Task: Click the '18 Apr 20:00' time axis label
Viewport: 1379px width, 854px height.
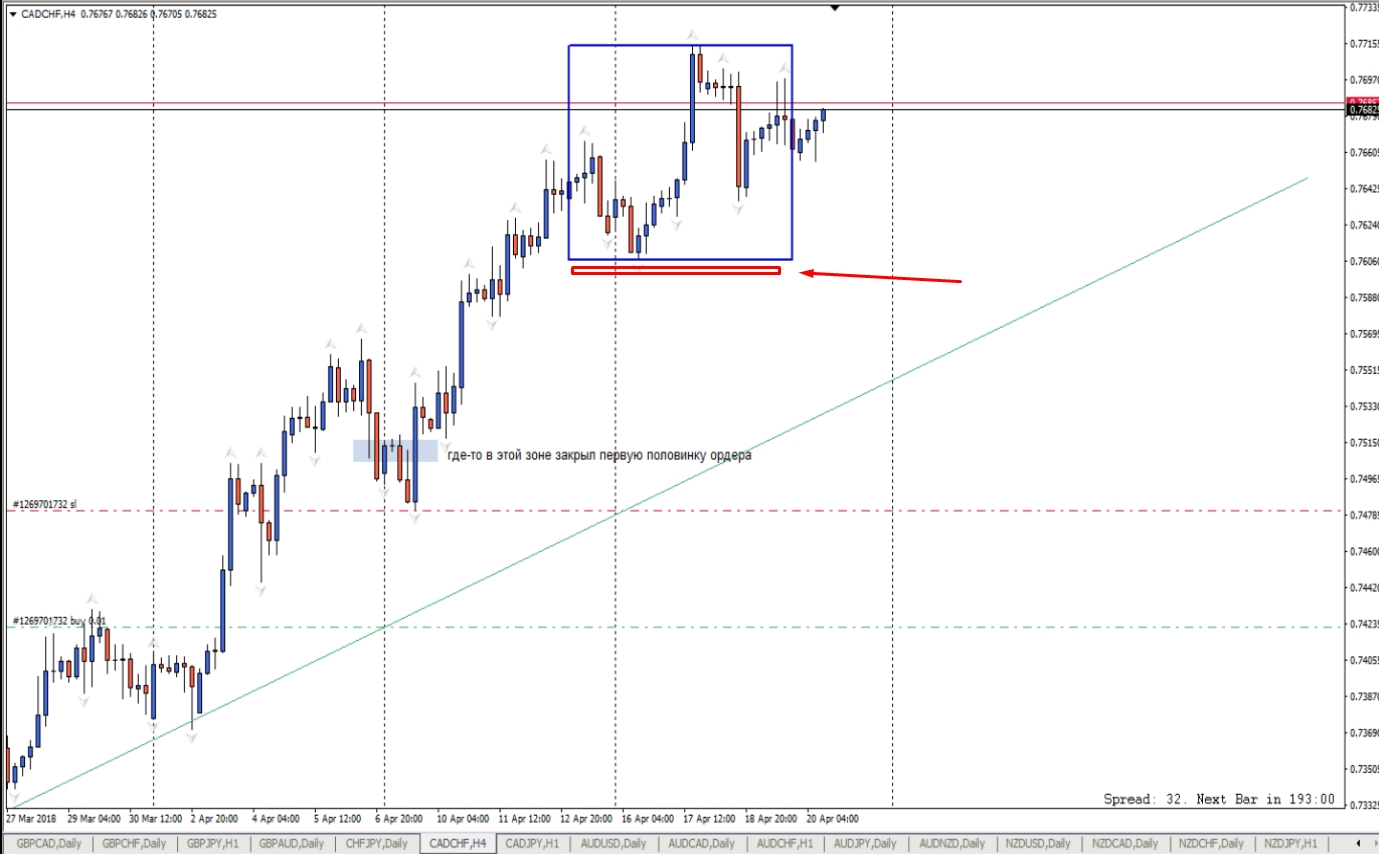Action: [770, 818]
